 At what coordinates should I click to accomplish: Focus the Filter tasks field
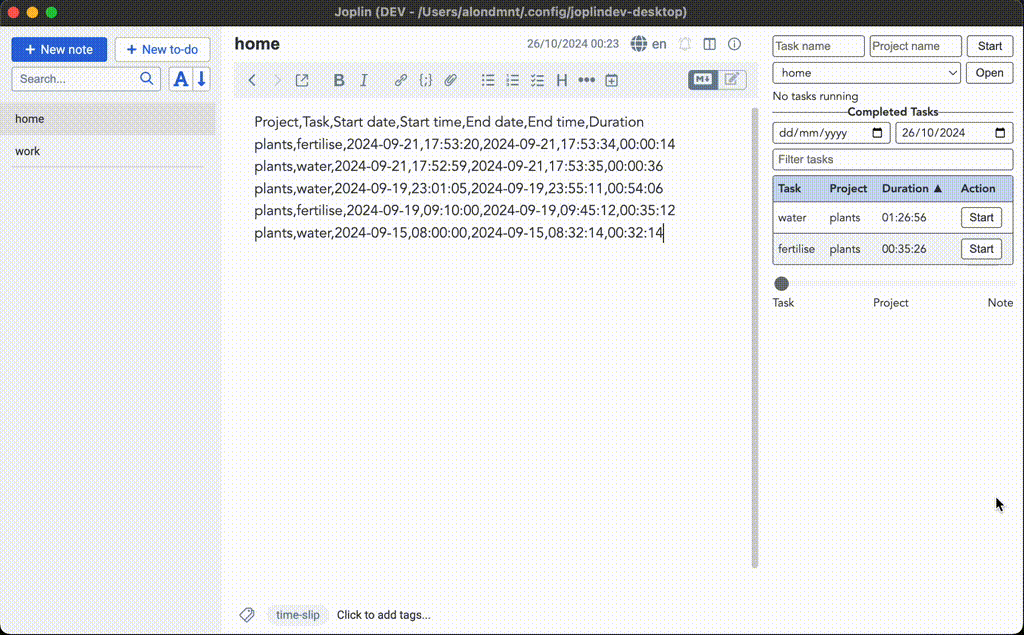(x=892, y=159)
